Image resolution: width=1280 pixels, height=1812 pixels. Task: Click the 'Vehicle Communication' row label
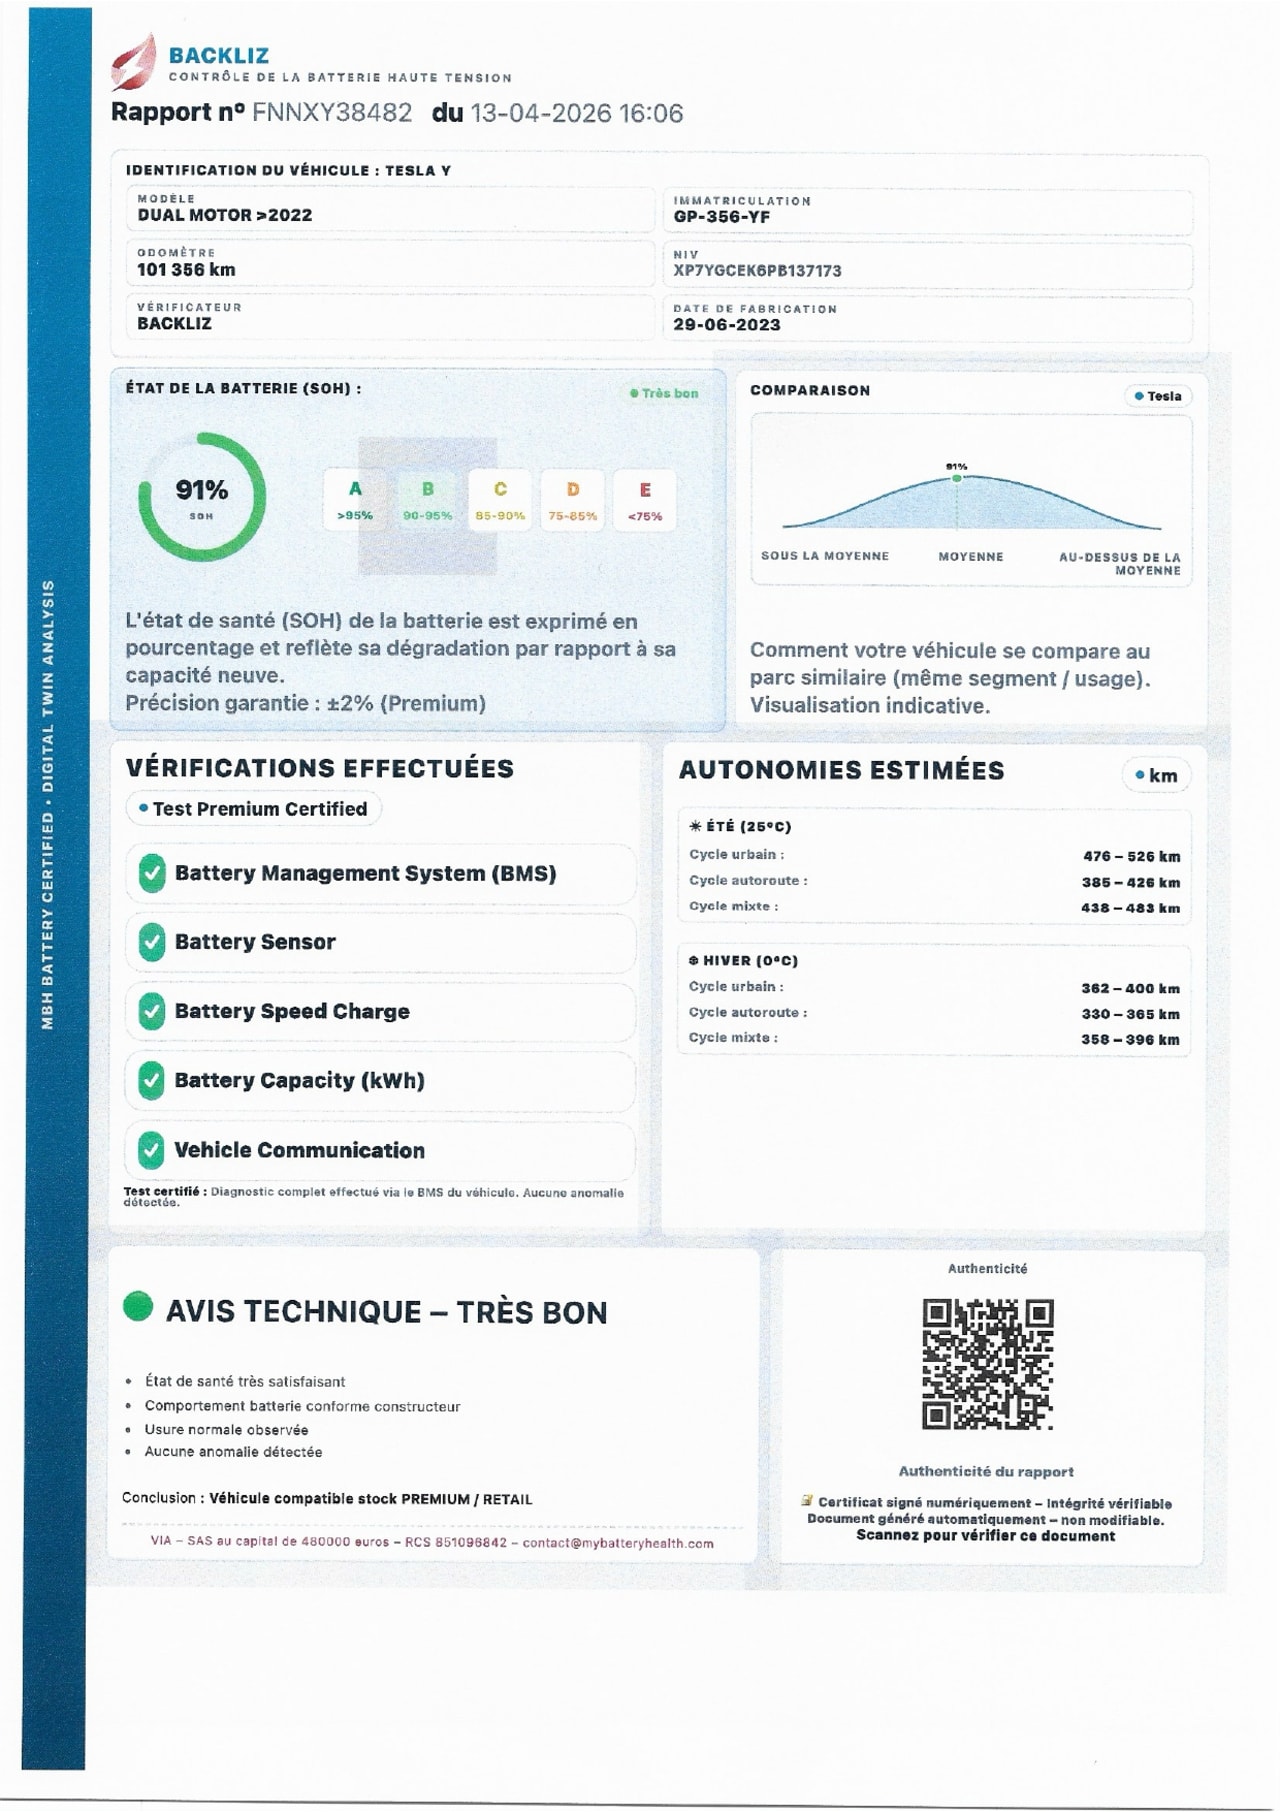[x=300, y=1150]
